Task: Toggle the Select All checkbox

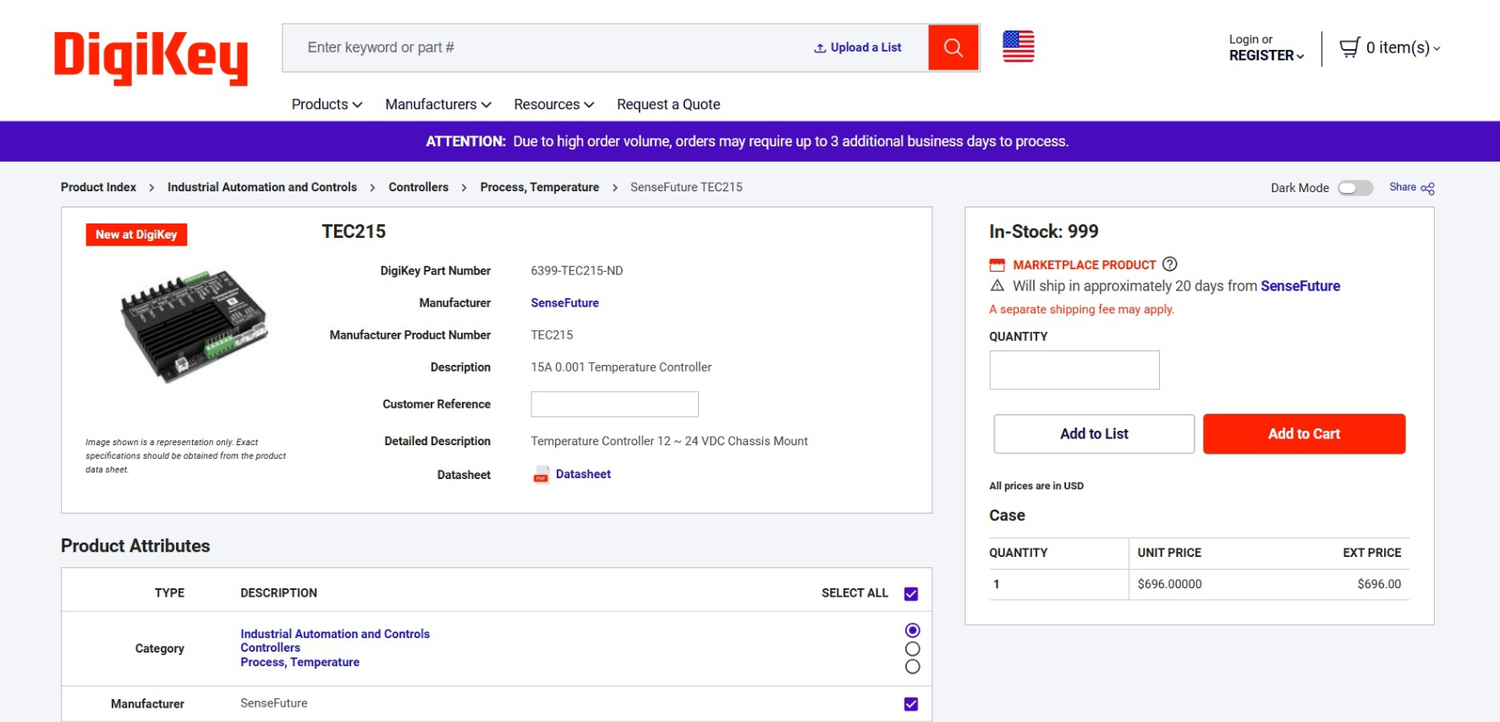Action: (911, 594)
